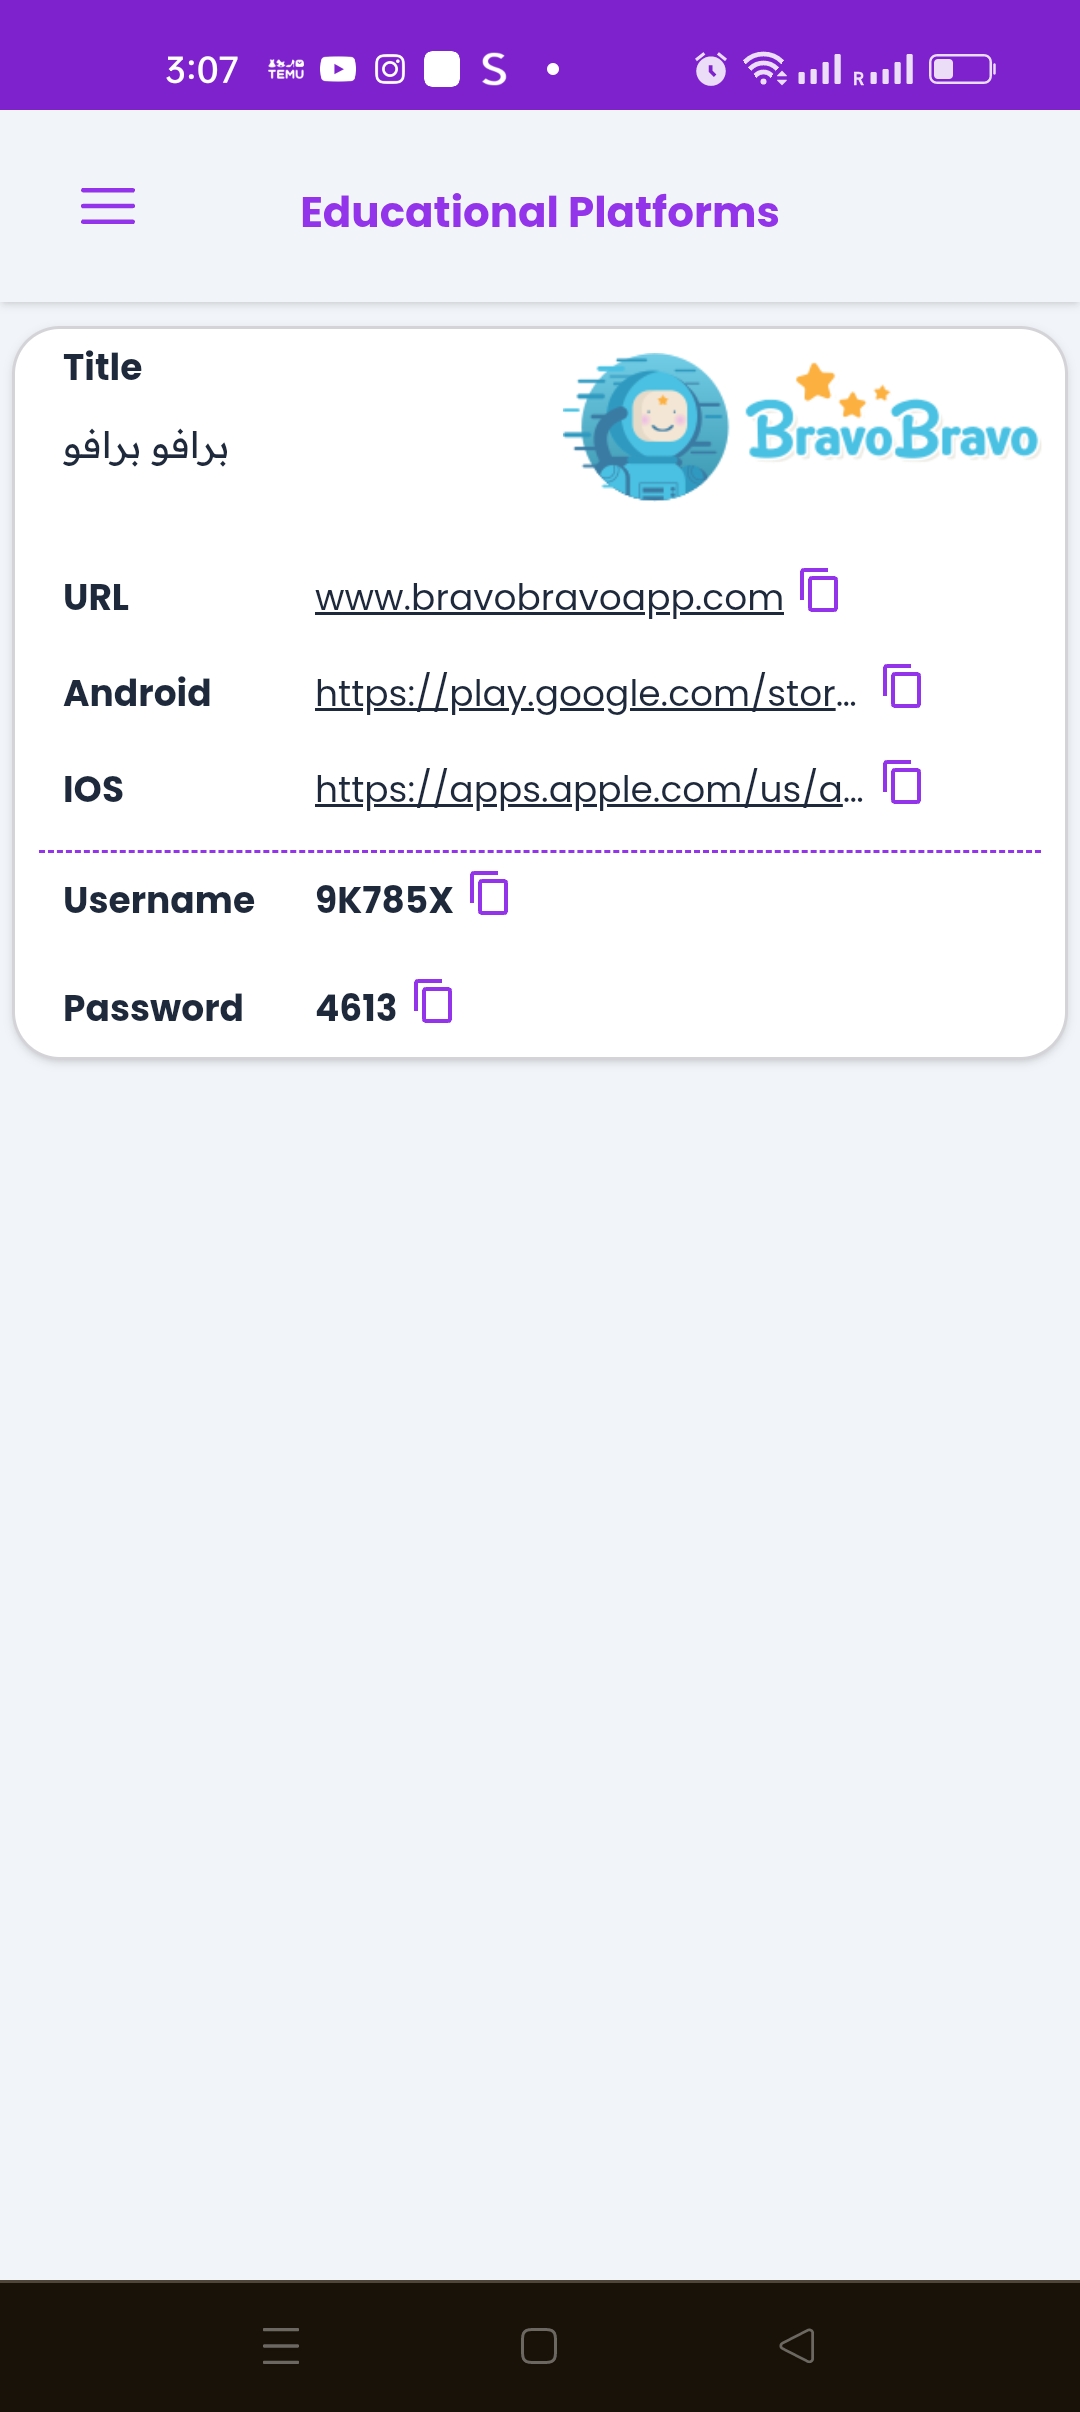Copy the Android store link
The image size is (1080, 2412).
902,686
